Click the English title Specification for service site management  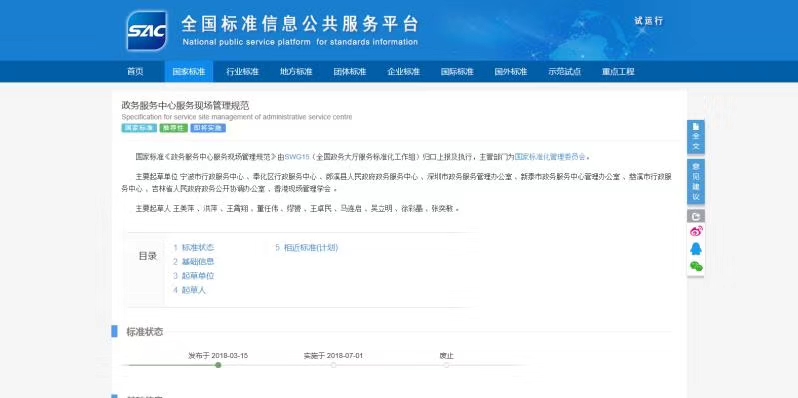click(237, 117)
